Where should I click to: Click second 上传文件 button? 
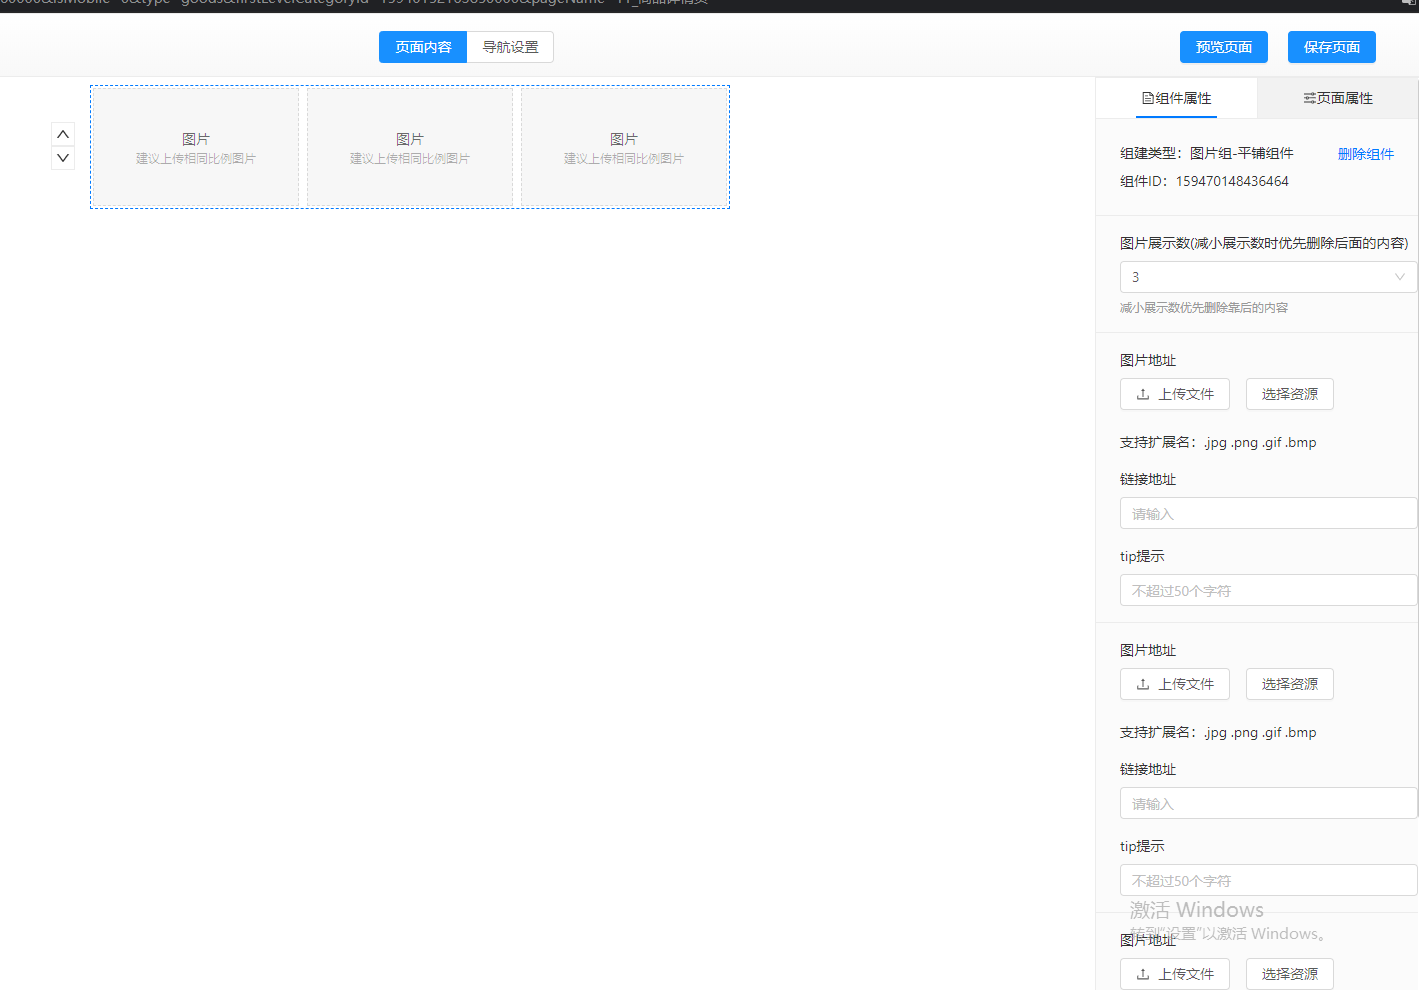(x=1175, y=684)
